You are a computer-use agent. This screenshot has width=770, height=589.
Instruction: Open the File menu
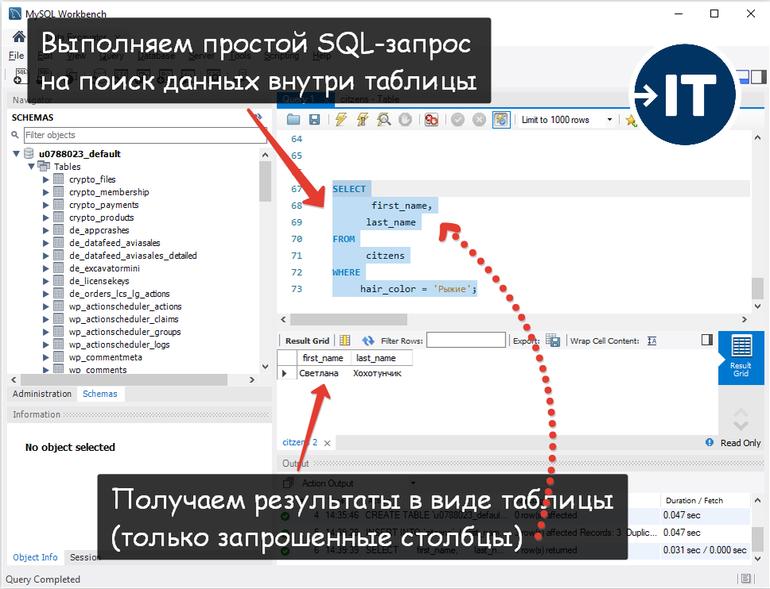[x=16, y=56]
